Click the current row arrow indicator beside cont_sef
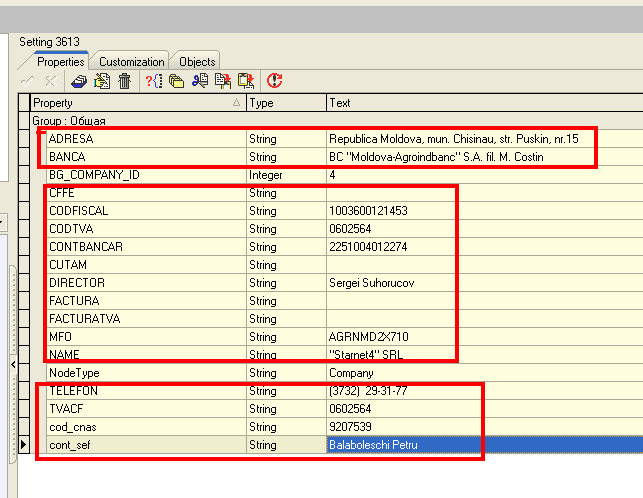Screen dimensions: 643x498 (x=24, y=445)
